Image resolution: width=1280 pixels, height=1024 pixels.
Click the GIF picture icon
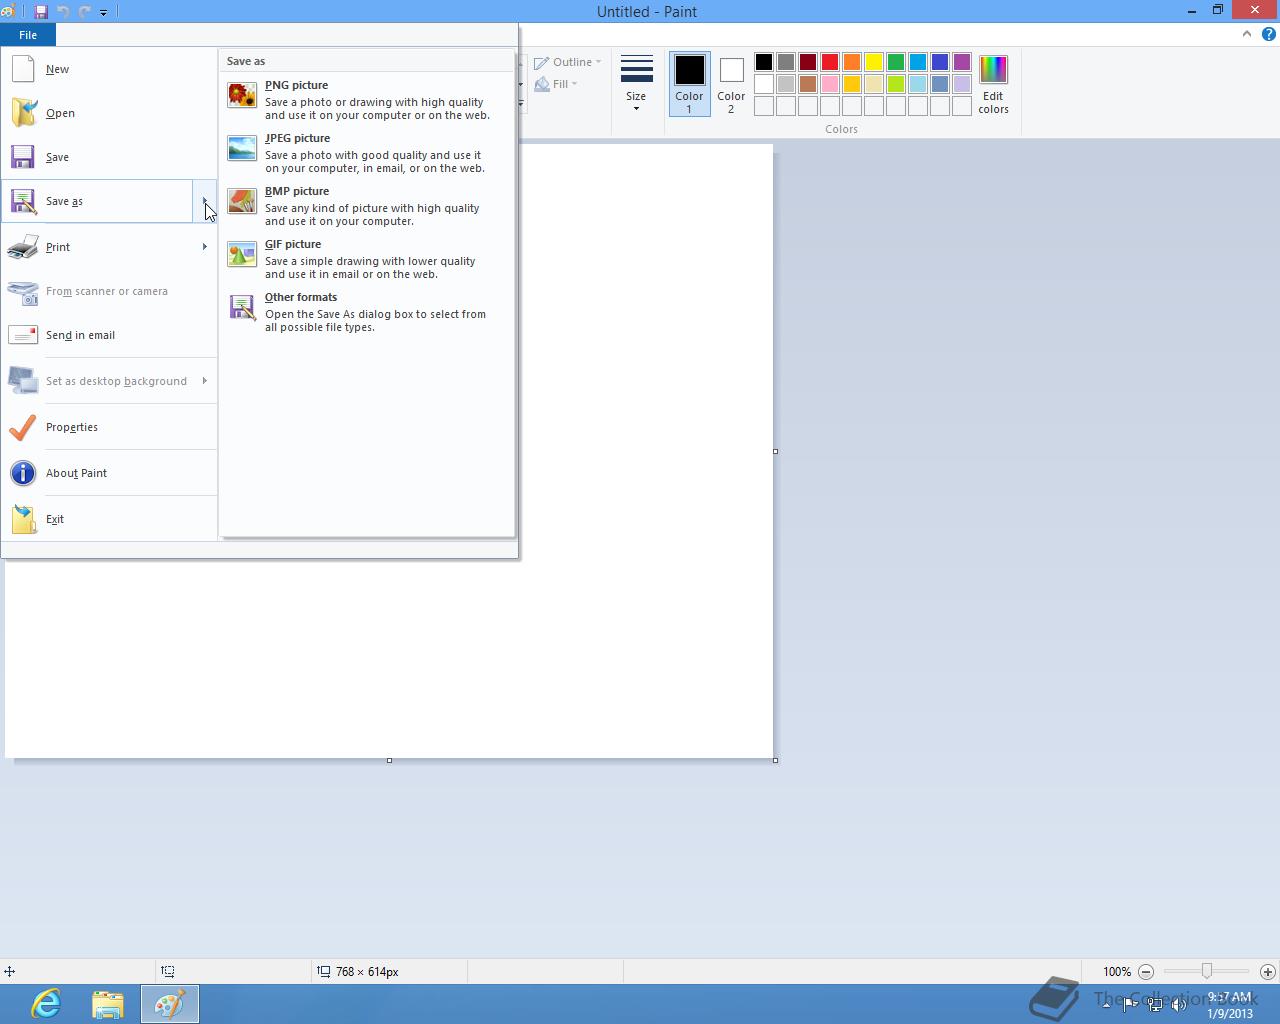242,255
